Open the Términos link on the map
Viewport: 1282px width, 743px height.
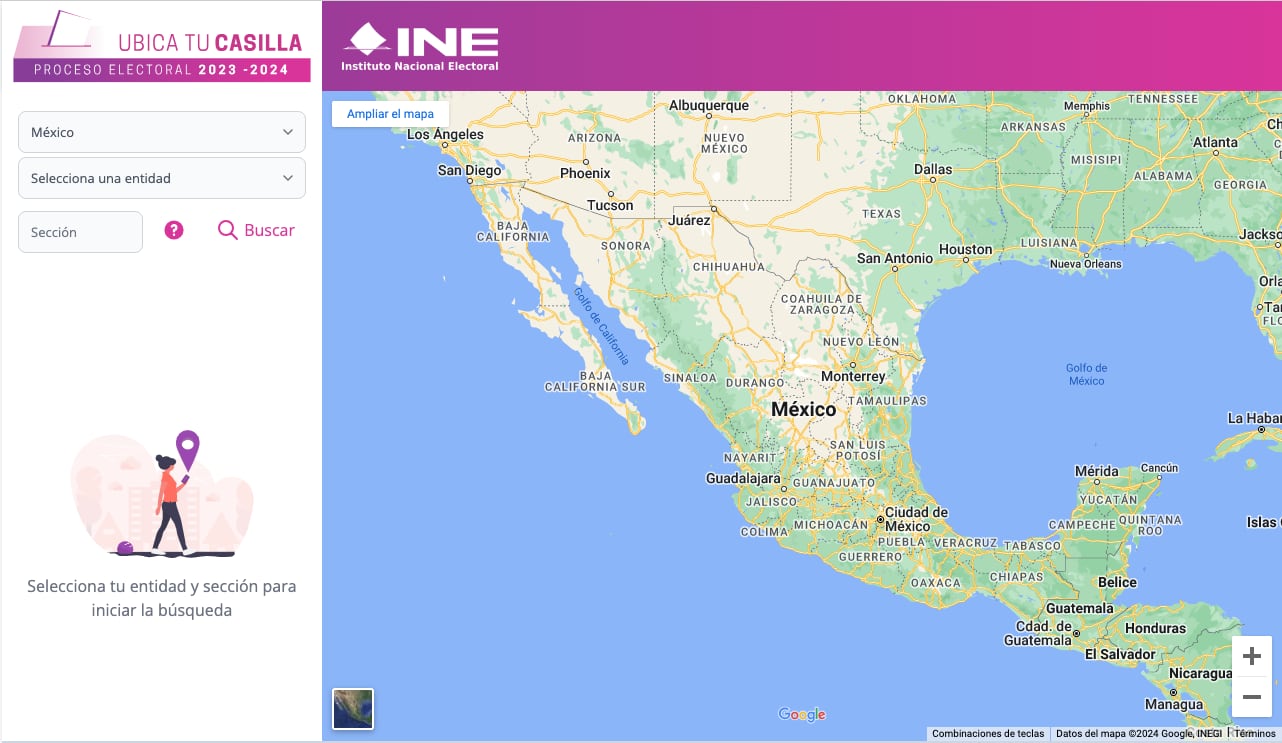[x=1254, y=734]
